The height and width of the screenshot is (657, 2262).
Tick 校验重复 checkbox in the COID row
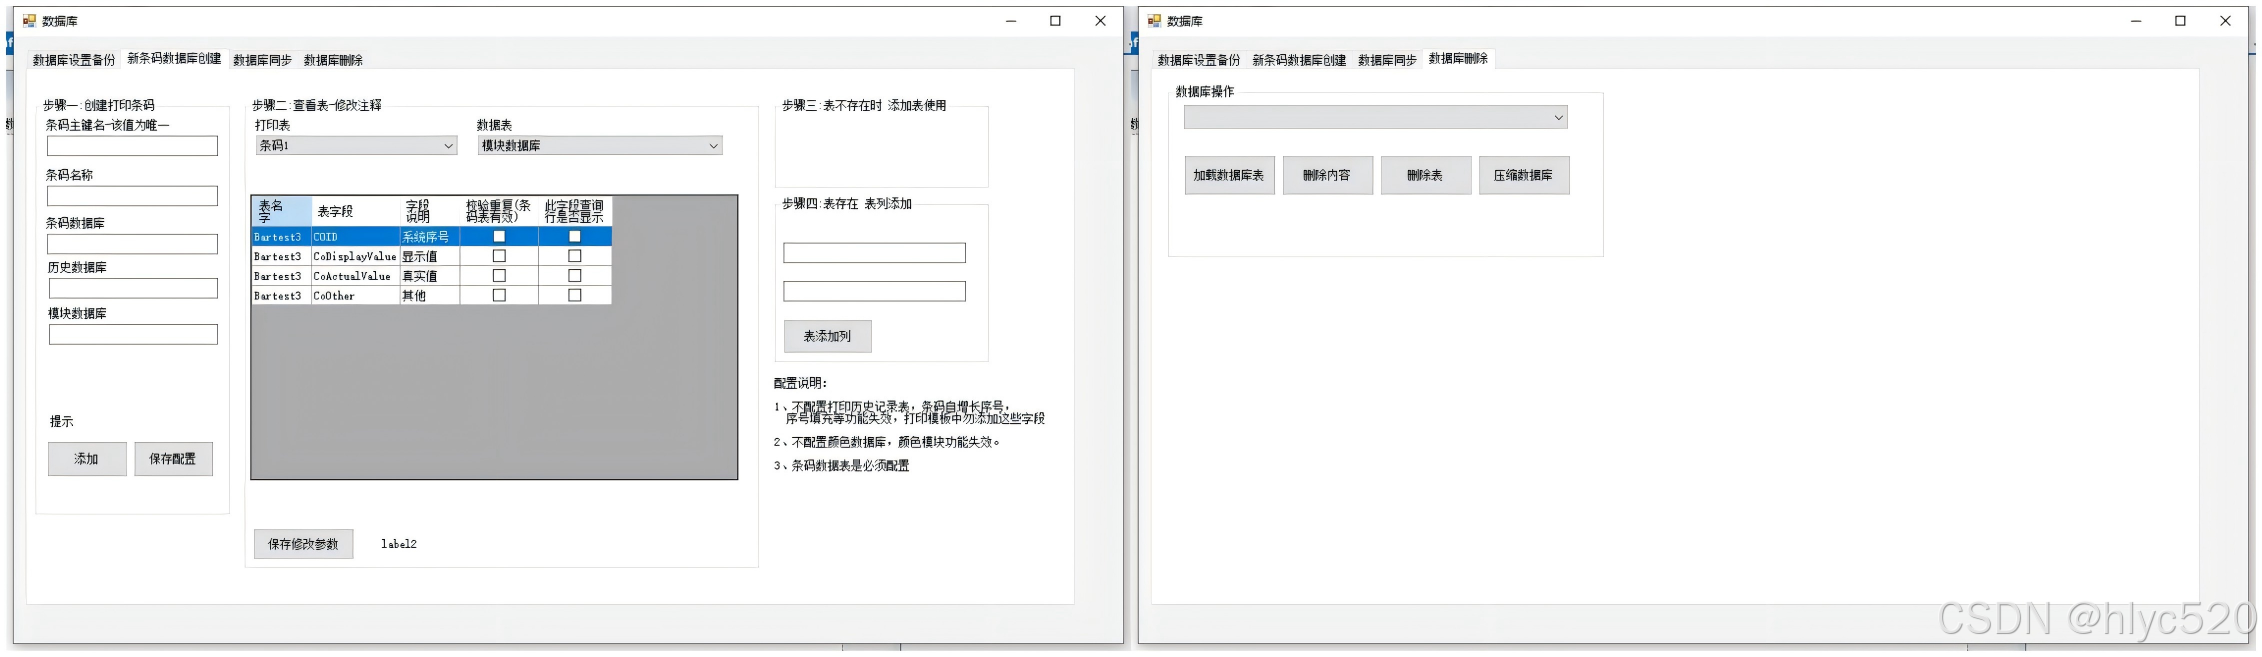[x=499, y=237]
